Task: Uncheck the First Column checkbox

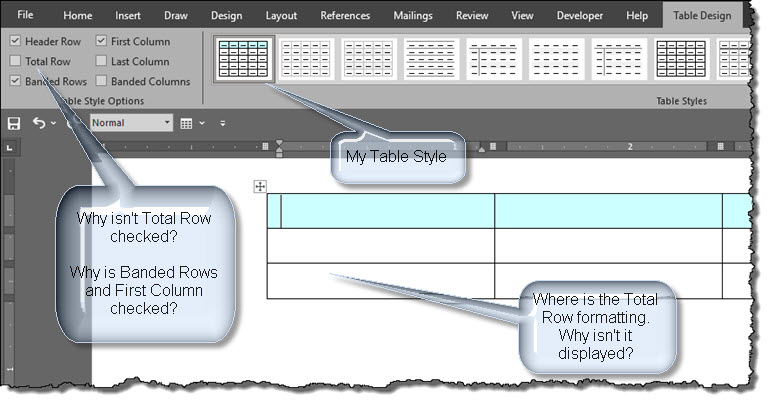Action: [101, 41]
